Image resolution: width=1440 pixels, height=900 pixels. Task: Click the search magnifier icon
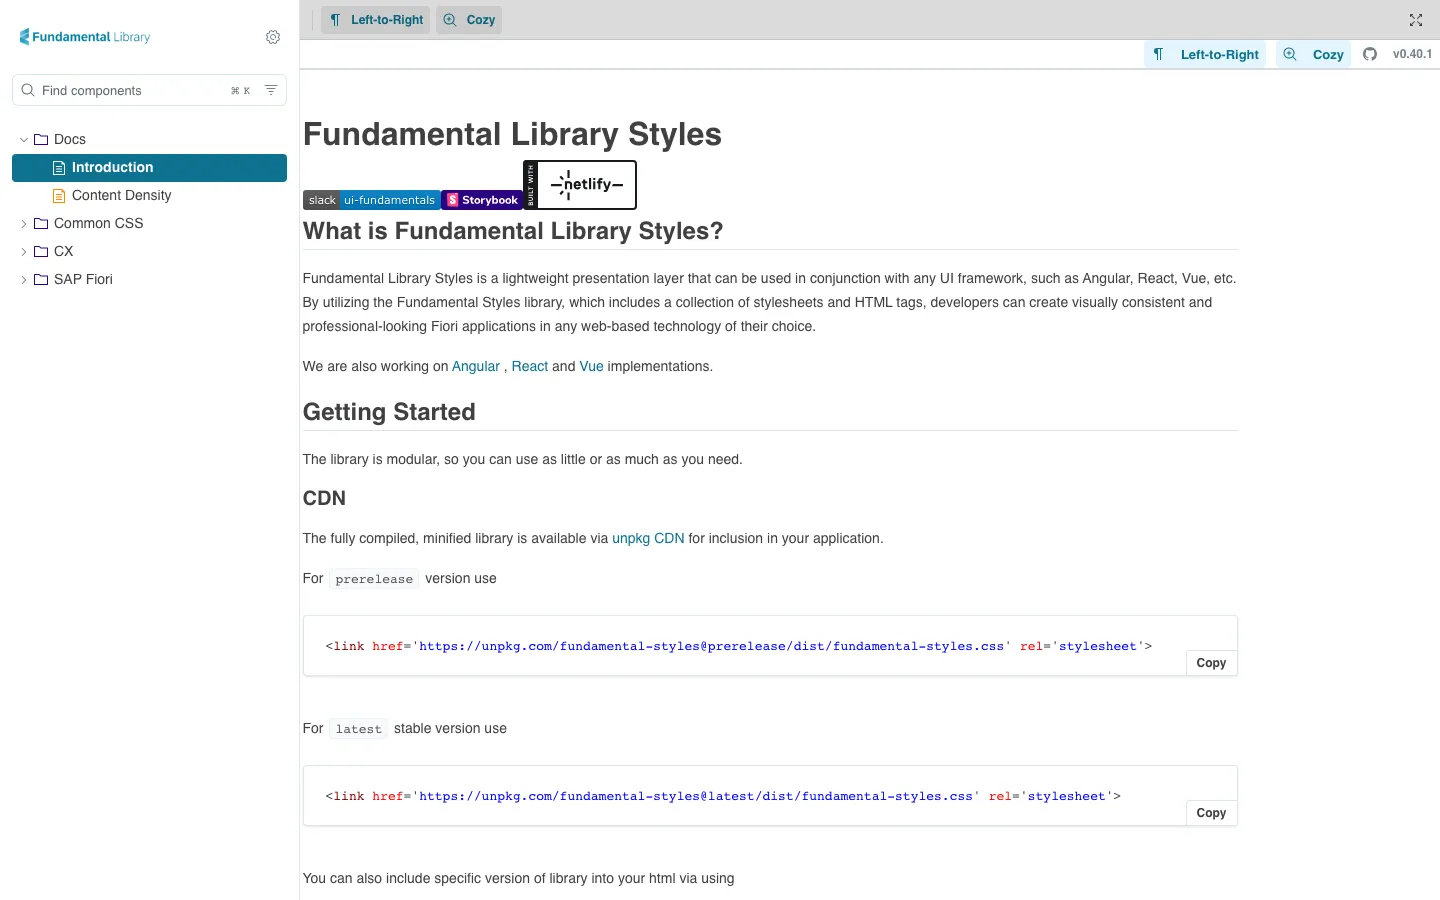[28, 90]
